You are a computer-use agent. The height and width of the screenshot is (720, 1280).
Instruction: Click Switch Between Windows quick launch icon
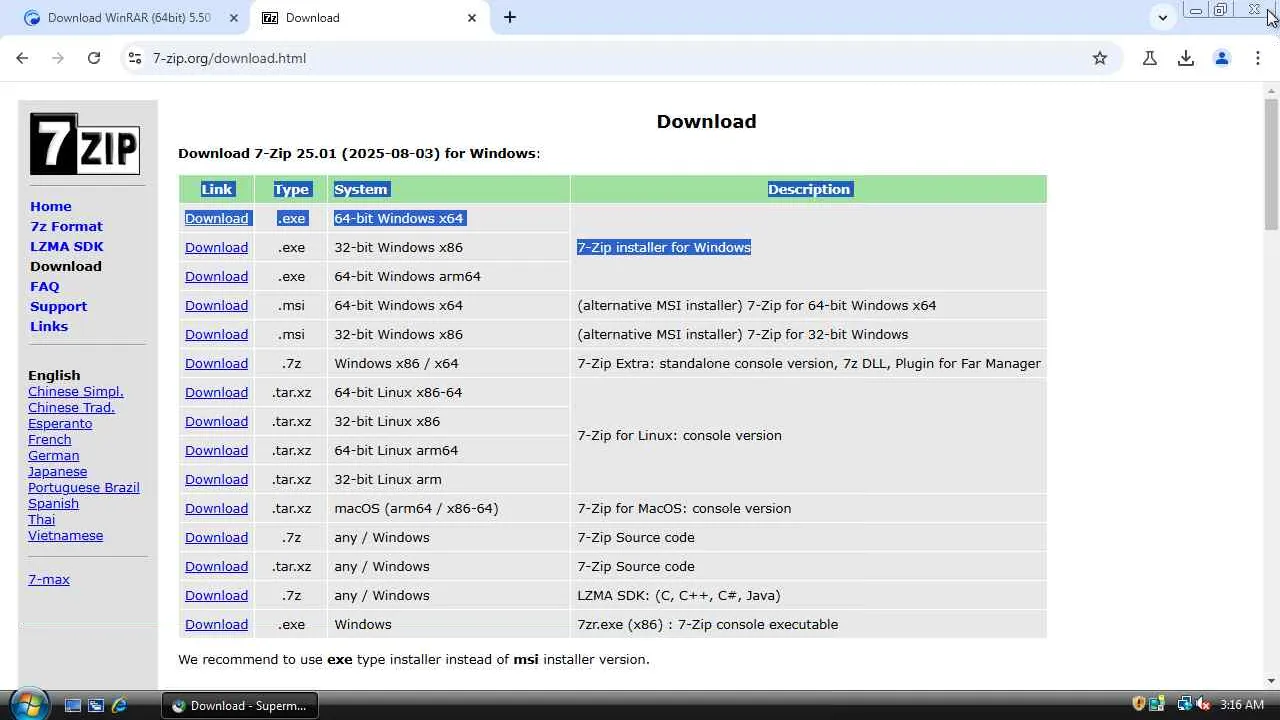(96, 705)
